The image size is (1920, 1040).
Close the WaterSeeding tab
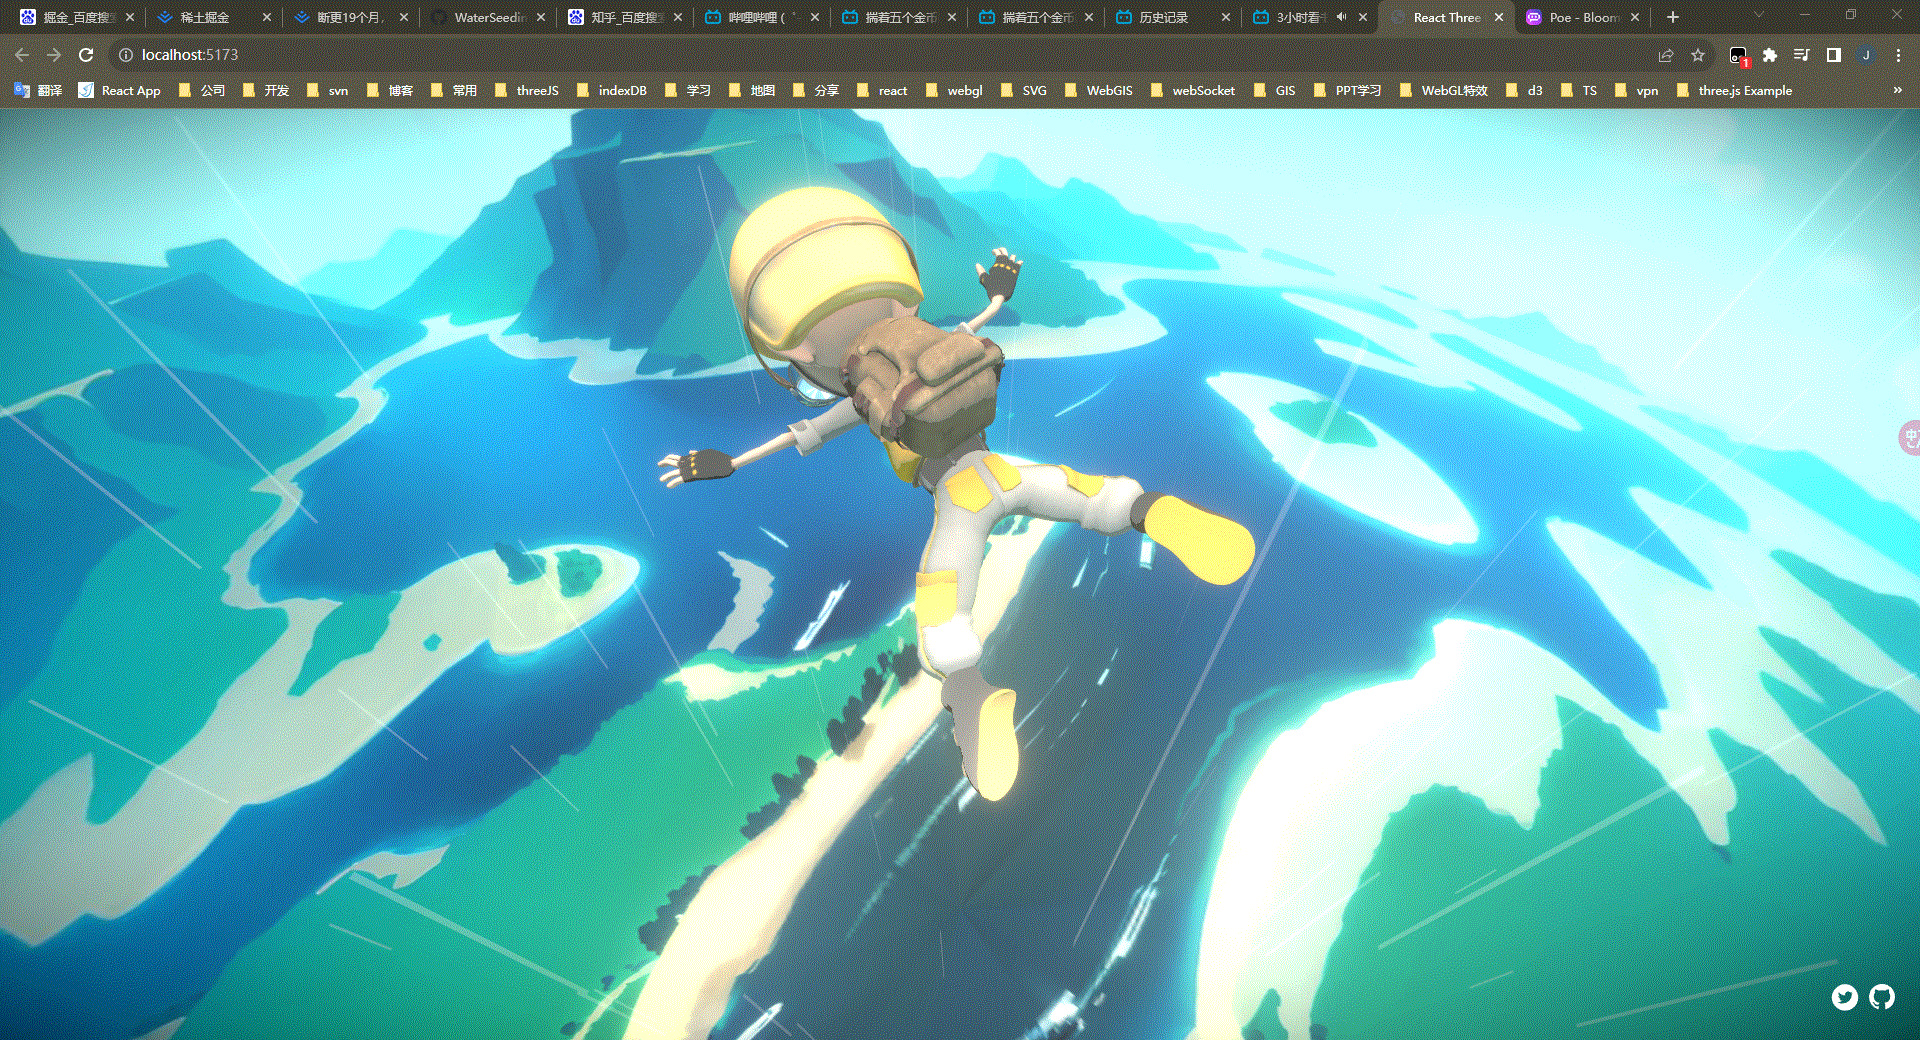tap(541, 17)
